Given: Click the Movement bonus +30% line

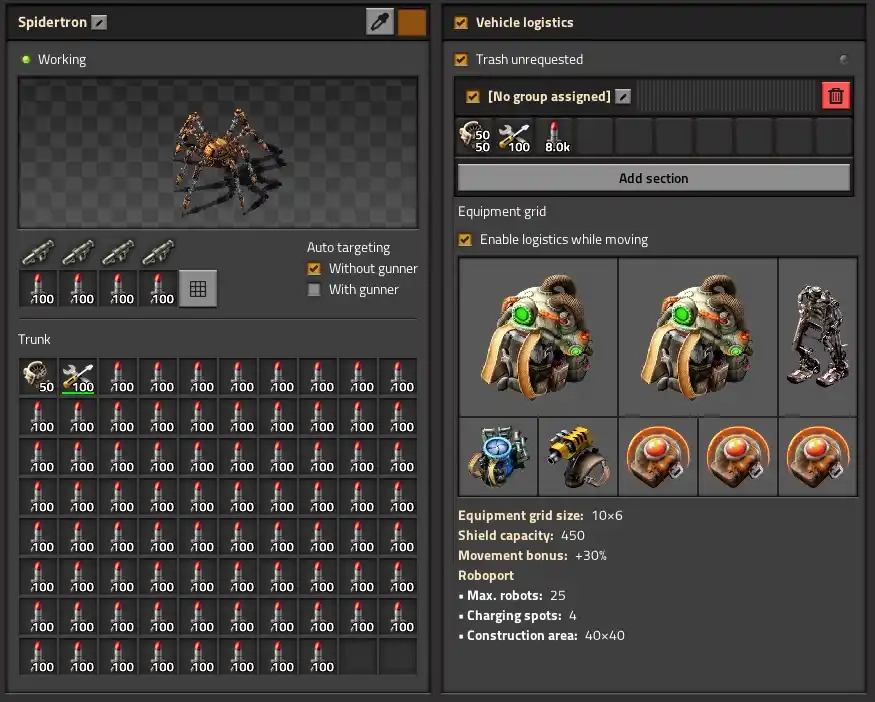Looking at the screenshot, I should 532,555.
